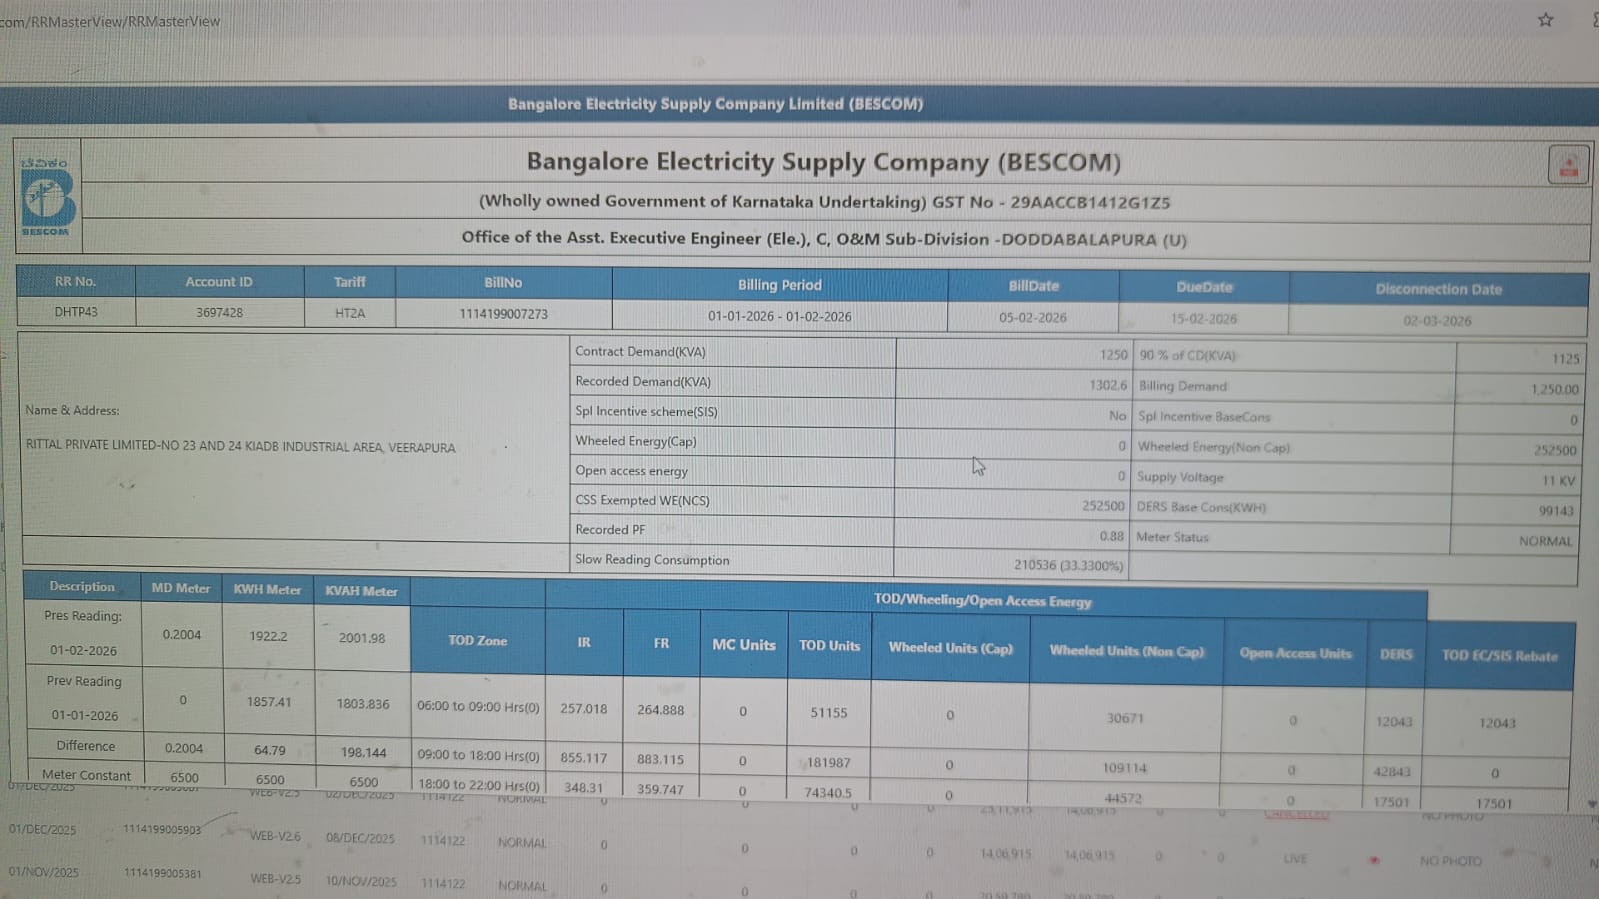Select disconnection date 02-03-2026

point(1437,321)
